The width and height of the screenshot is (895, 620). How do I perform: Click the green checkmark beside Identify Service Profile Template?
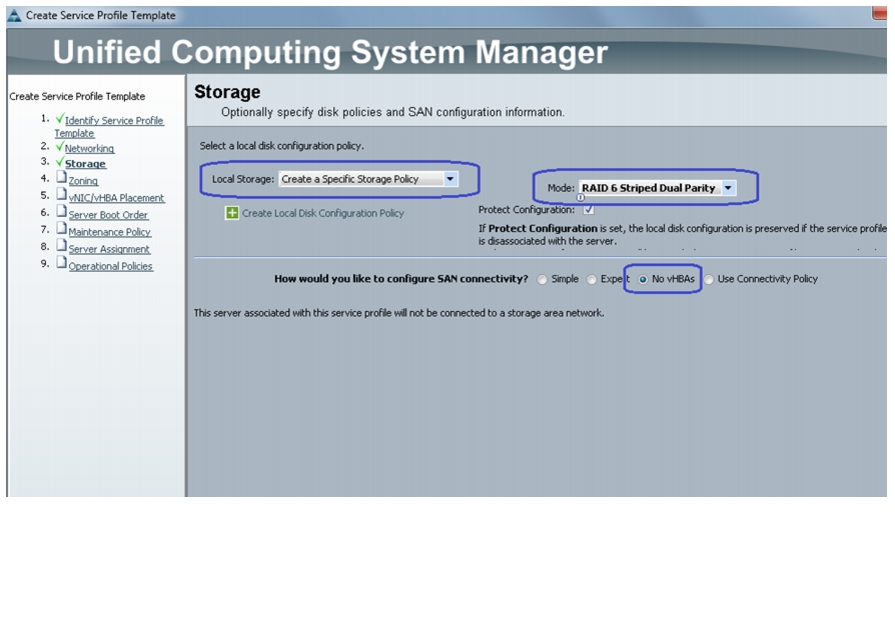coord(59,118)
